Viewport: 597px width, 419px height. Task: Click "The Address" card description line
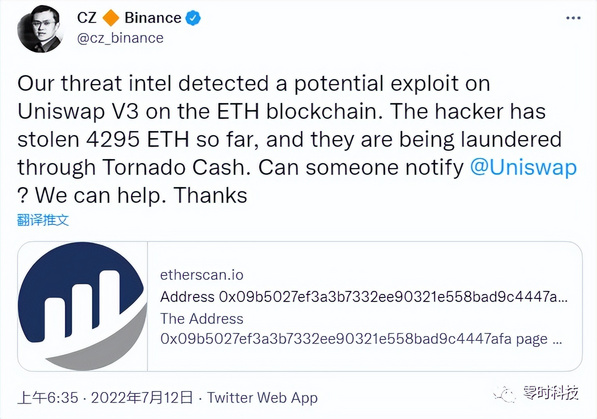[x=202, y=318]
